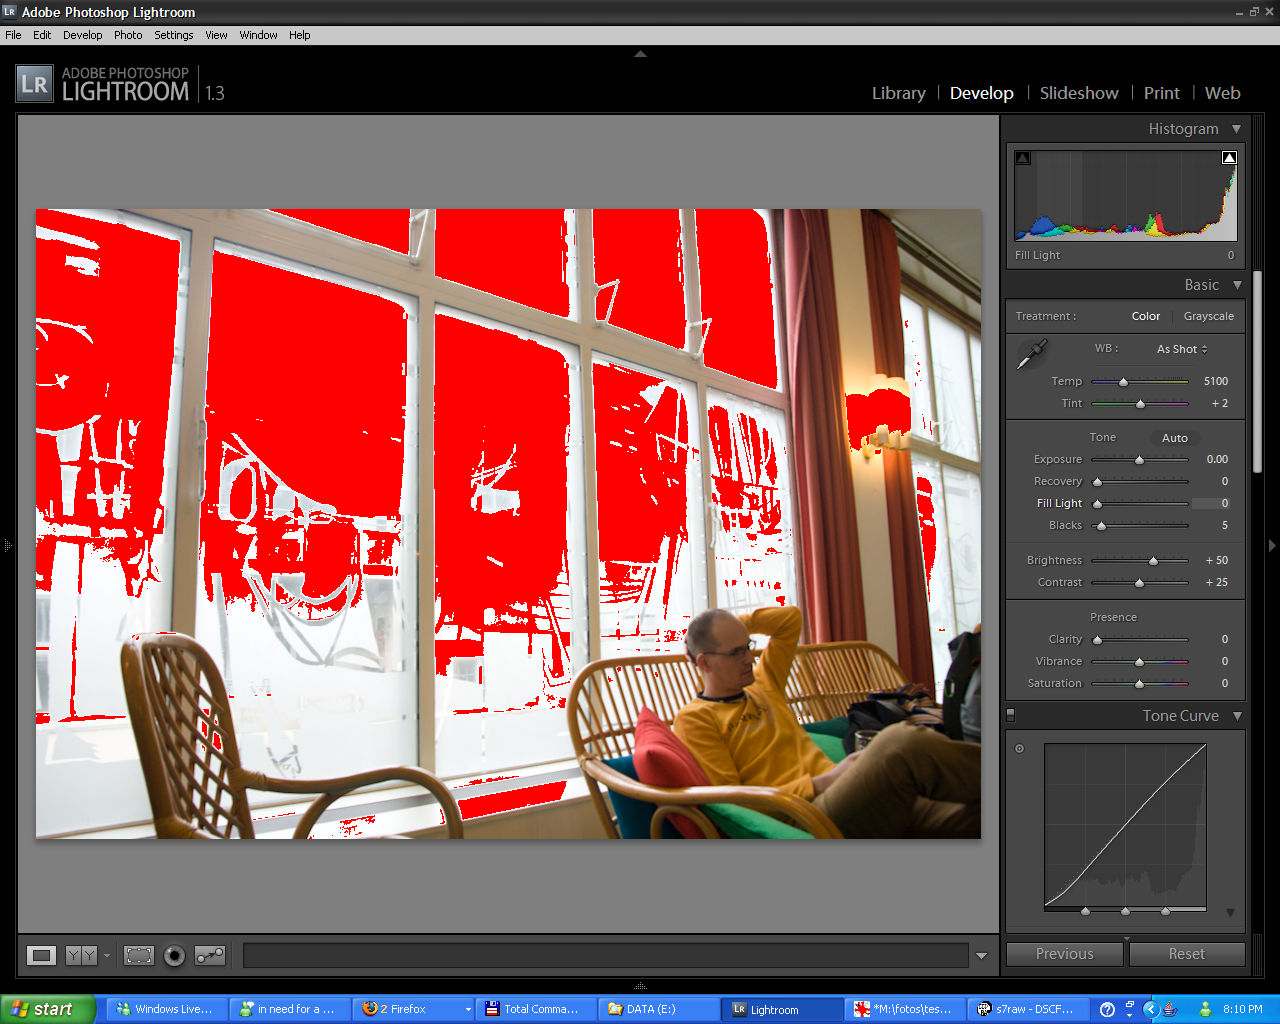Open the WB As Shot preset dropdown
Viewport: 1280px width, 1024px height.
pos(1182,349)
